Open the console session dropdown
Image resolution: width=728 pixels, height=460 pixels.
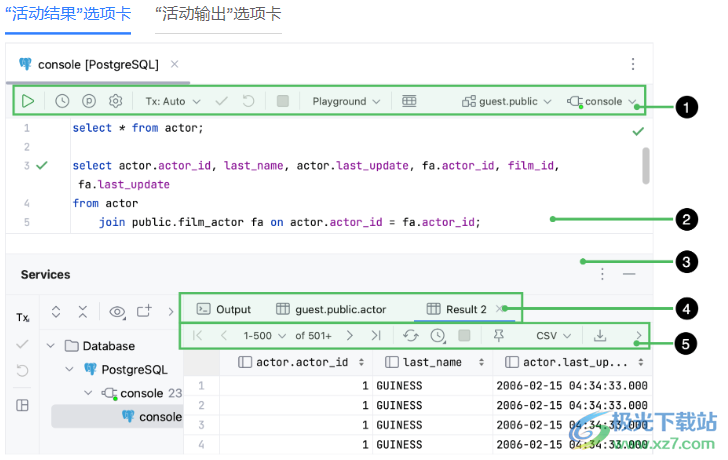602,101
